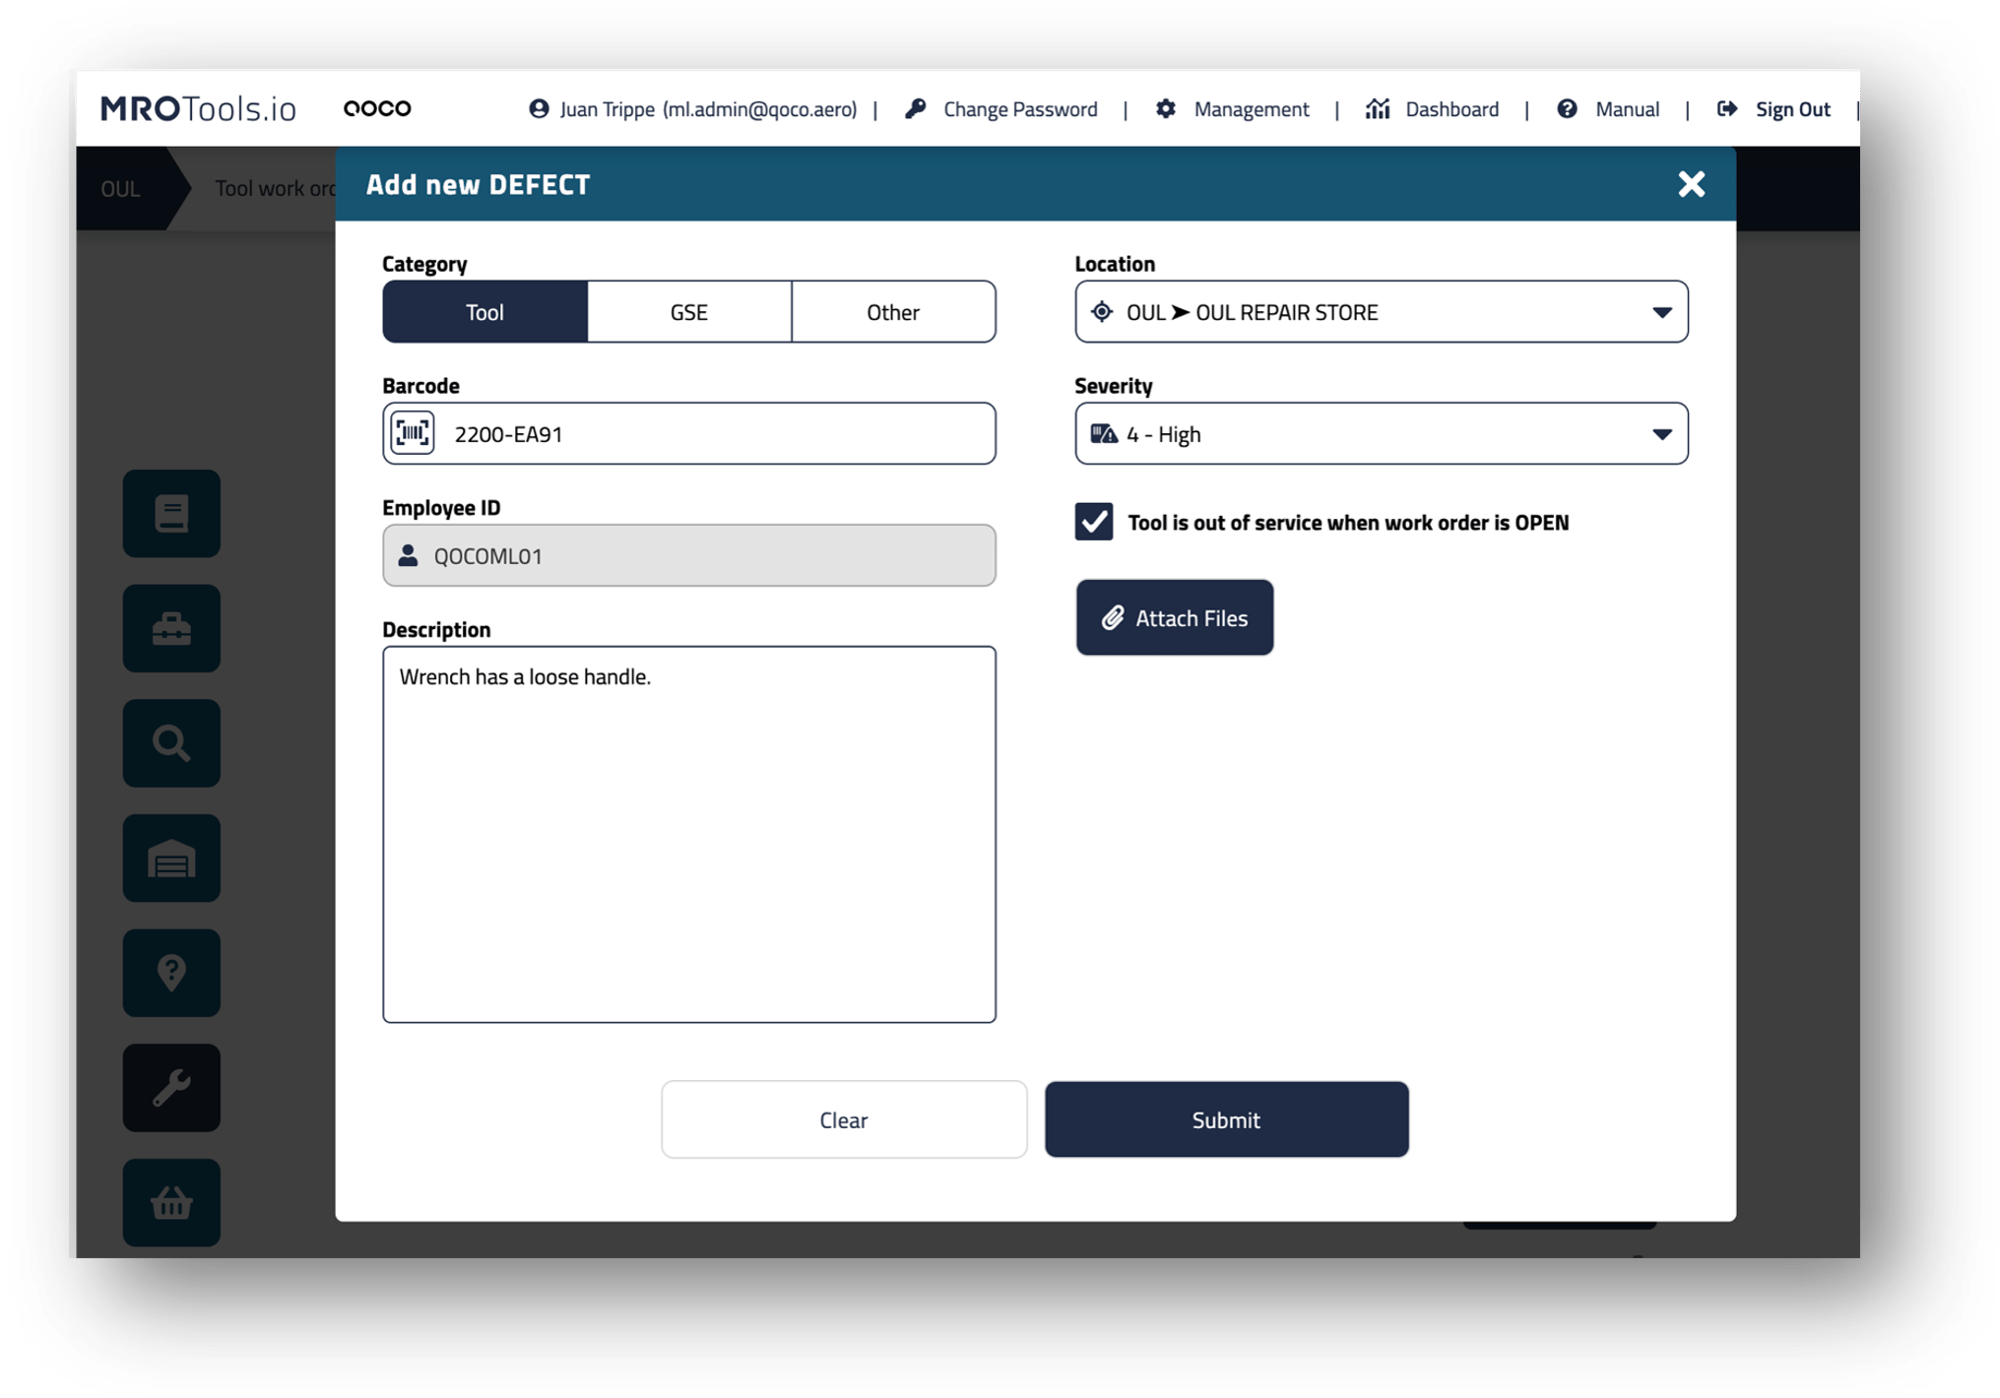Go to Dashboard in top menu
The image size is (2000, 1398).
(1433, 109)
